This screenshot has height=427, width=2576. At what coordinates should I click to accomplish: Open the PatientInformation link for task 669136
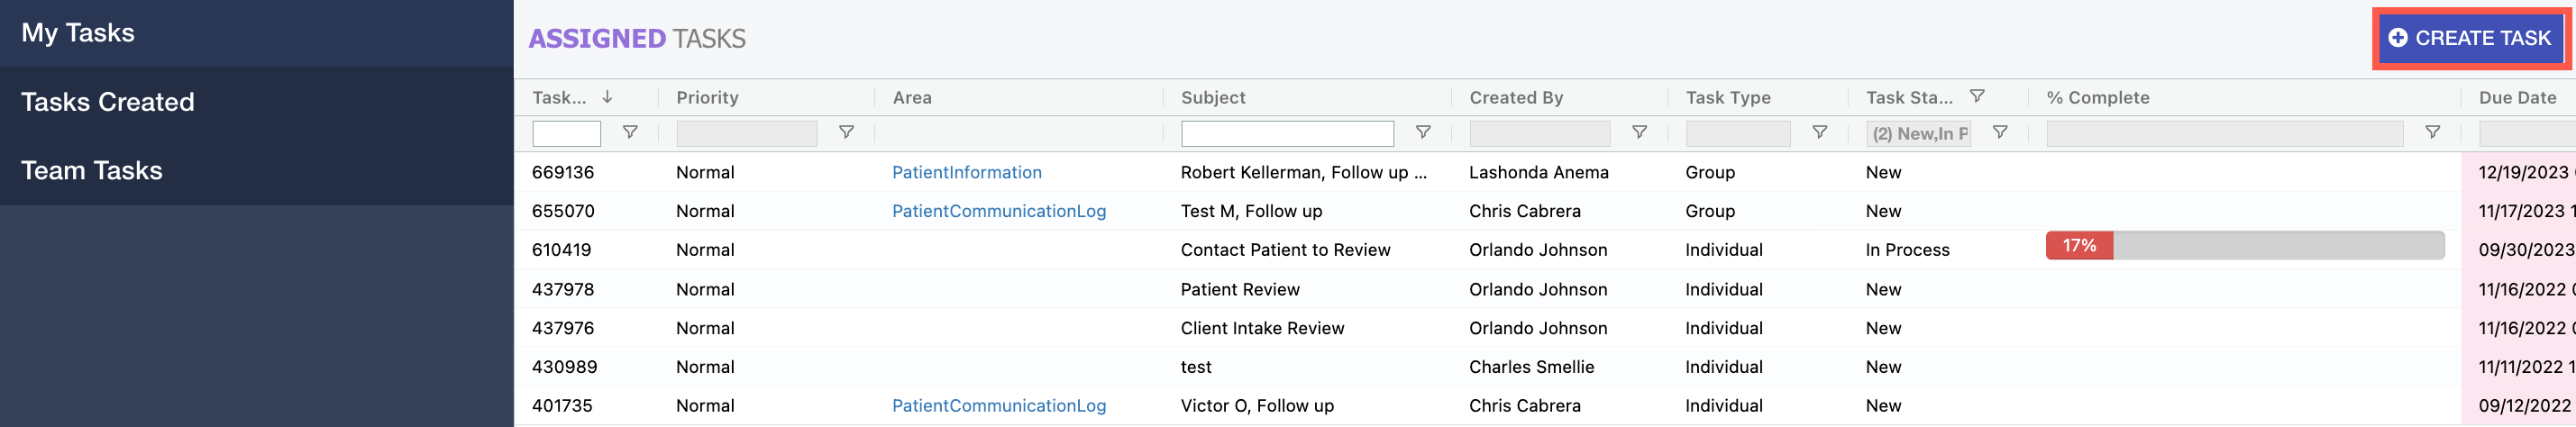coord(967,172)
